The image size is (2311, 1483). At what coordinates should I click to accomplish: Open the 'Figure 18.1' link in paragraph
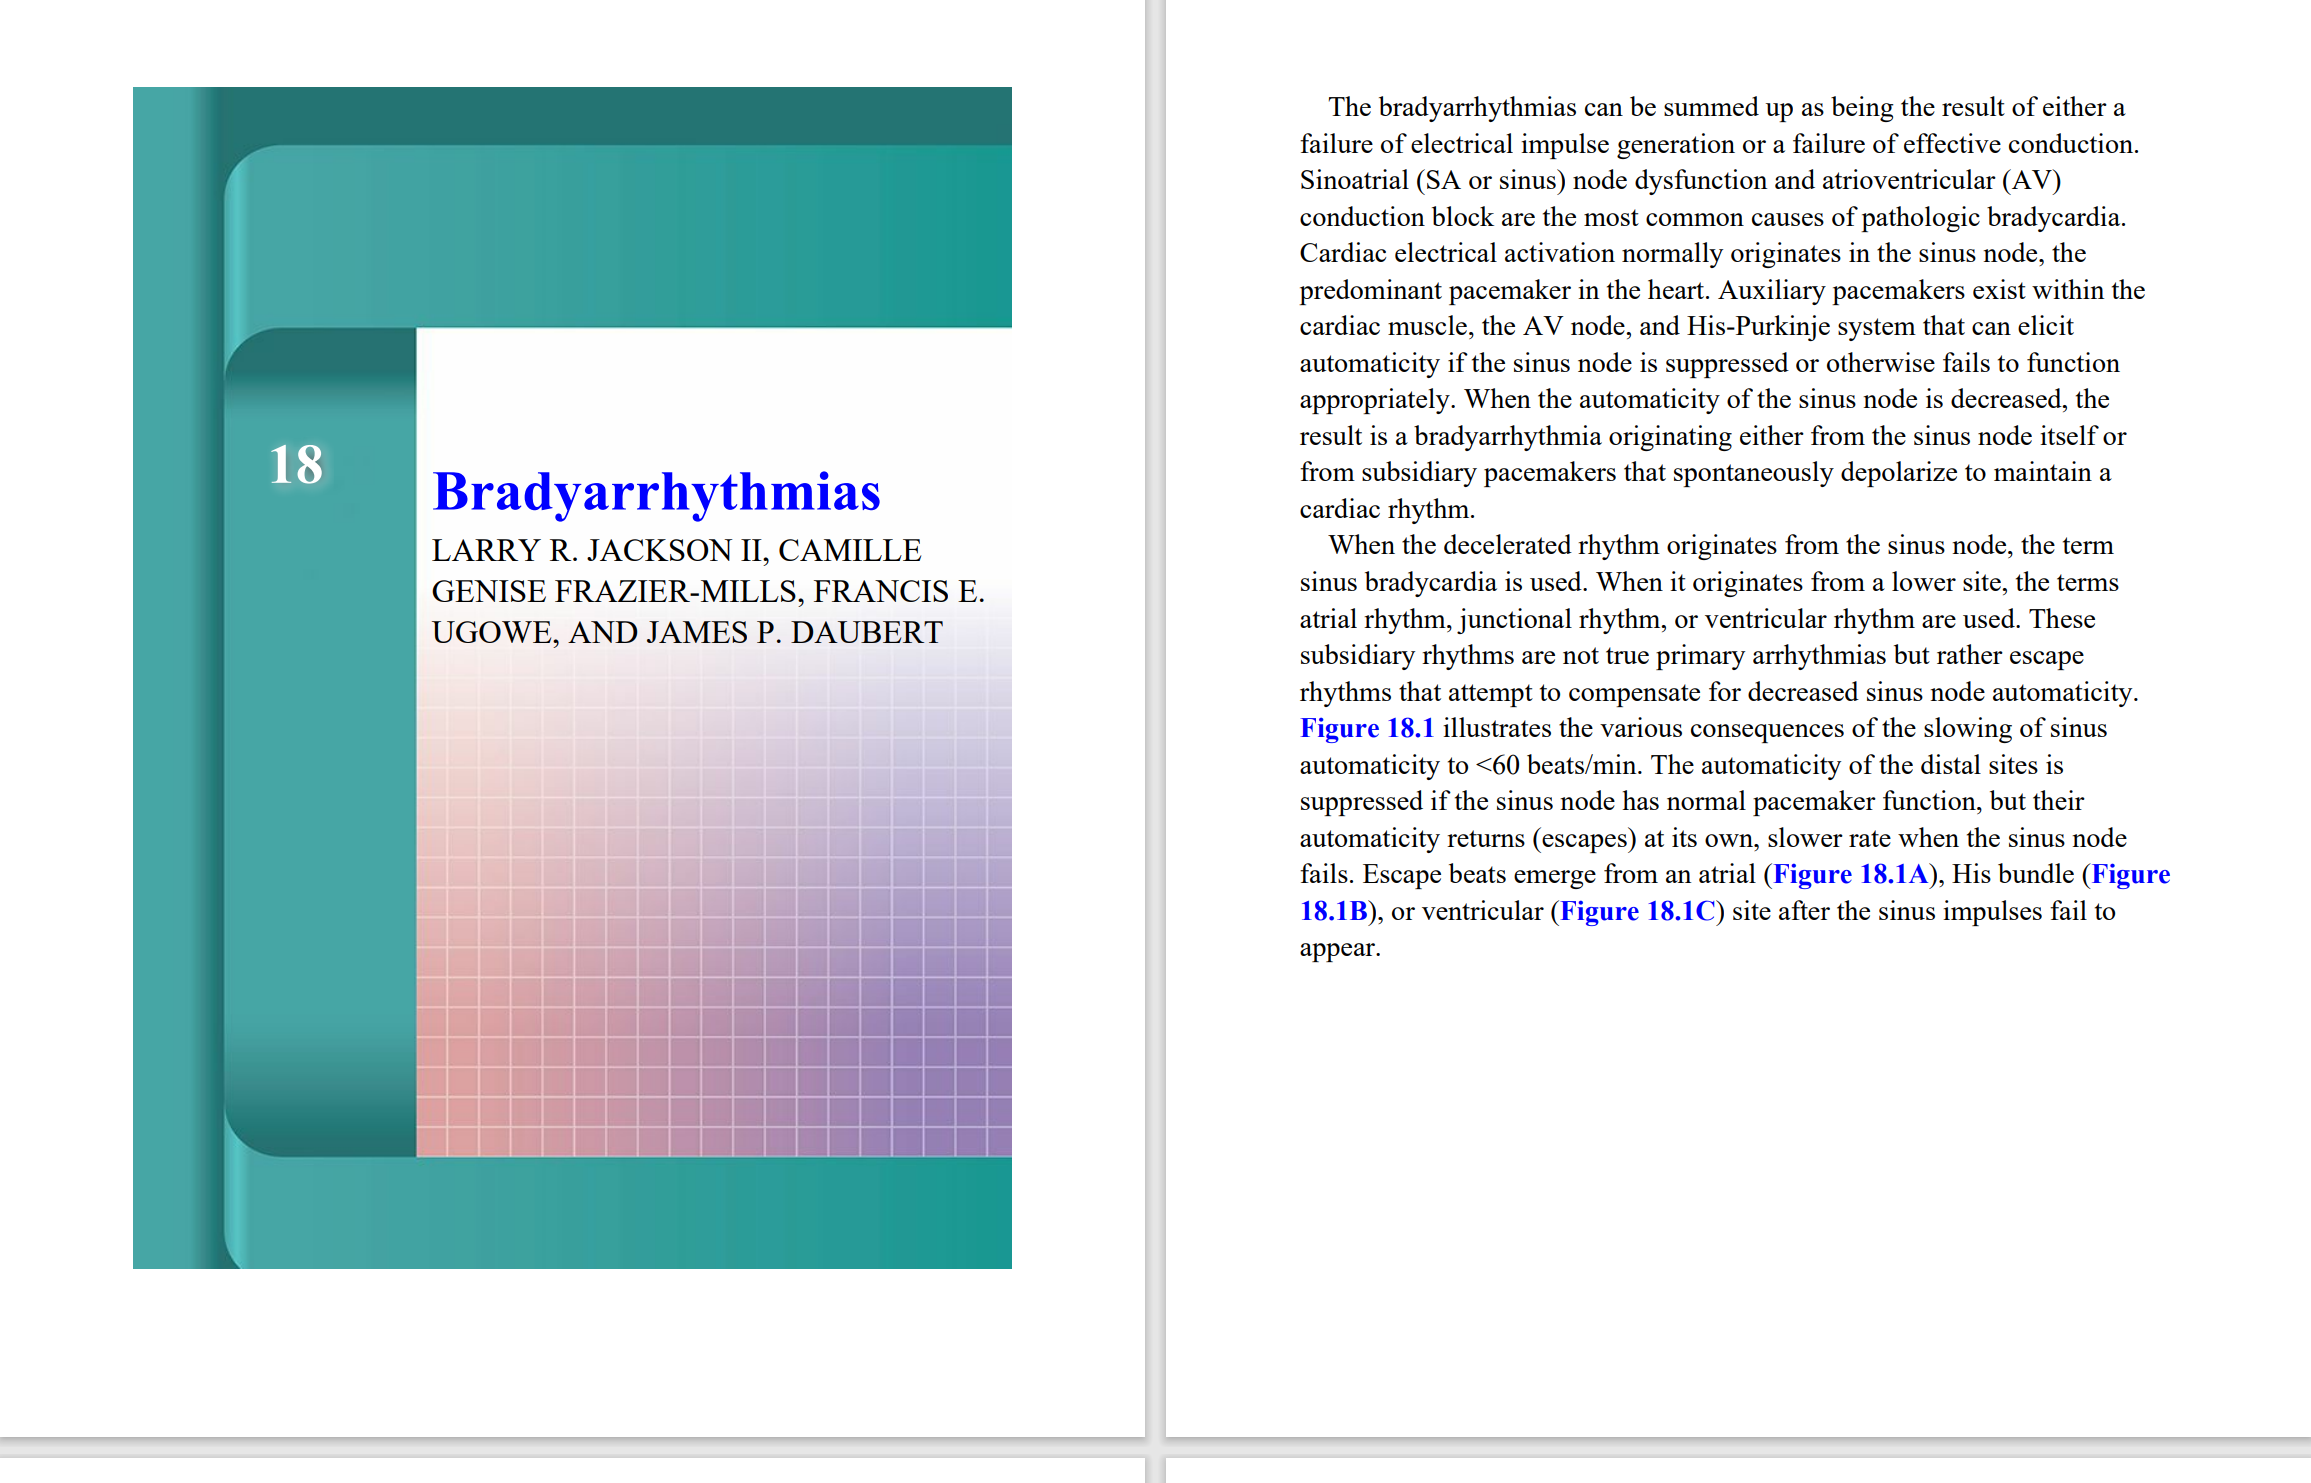pos(1366,728)
